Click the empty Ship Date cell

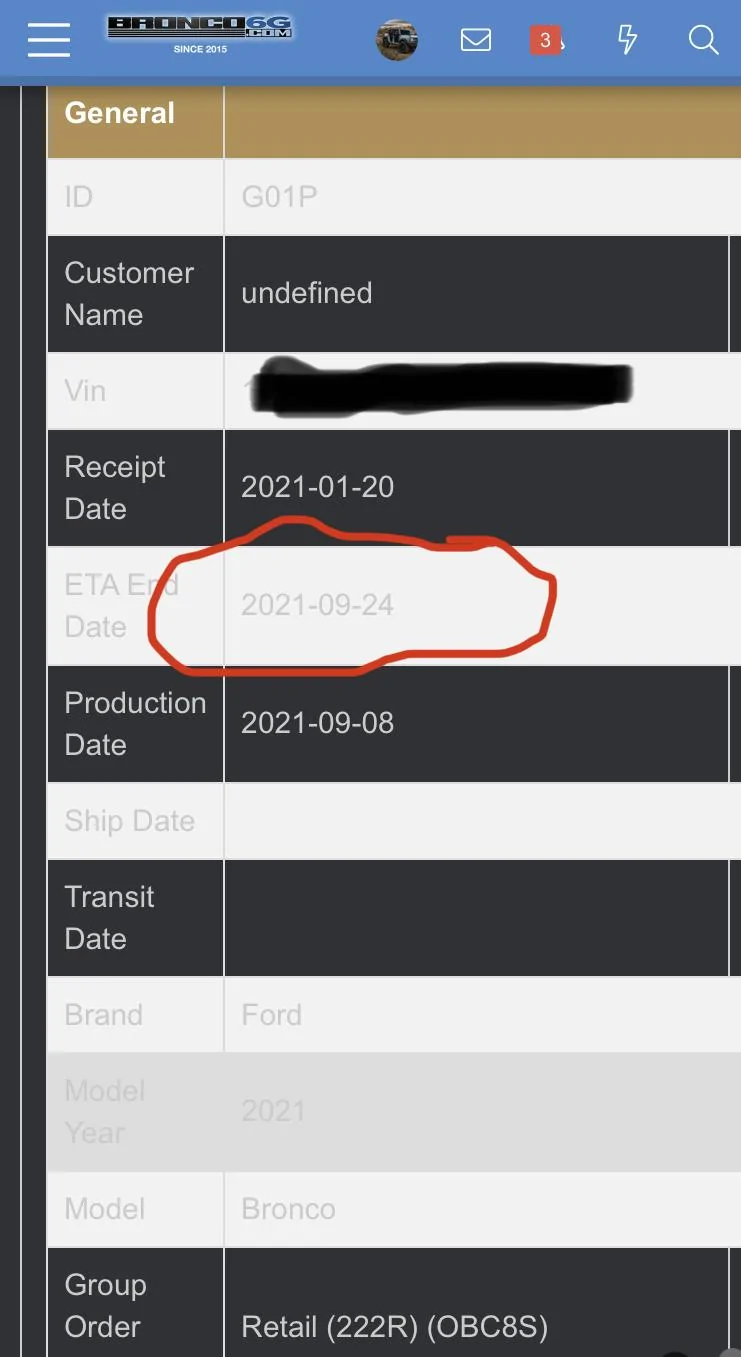pyautogui.click(x=476, y=821)
